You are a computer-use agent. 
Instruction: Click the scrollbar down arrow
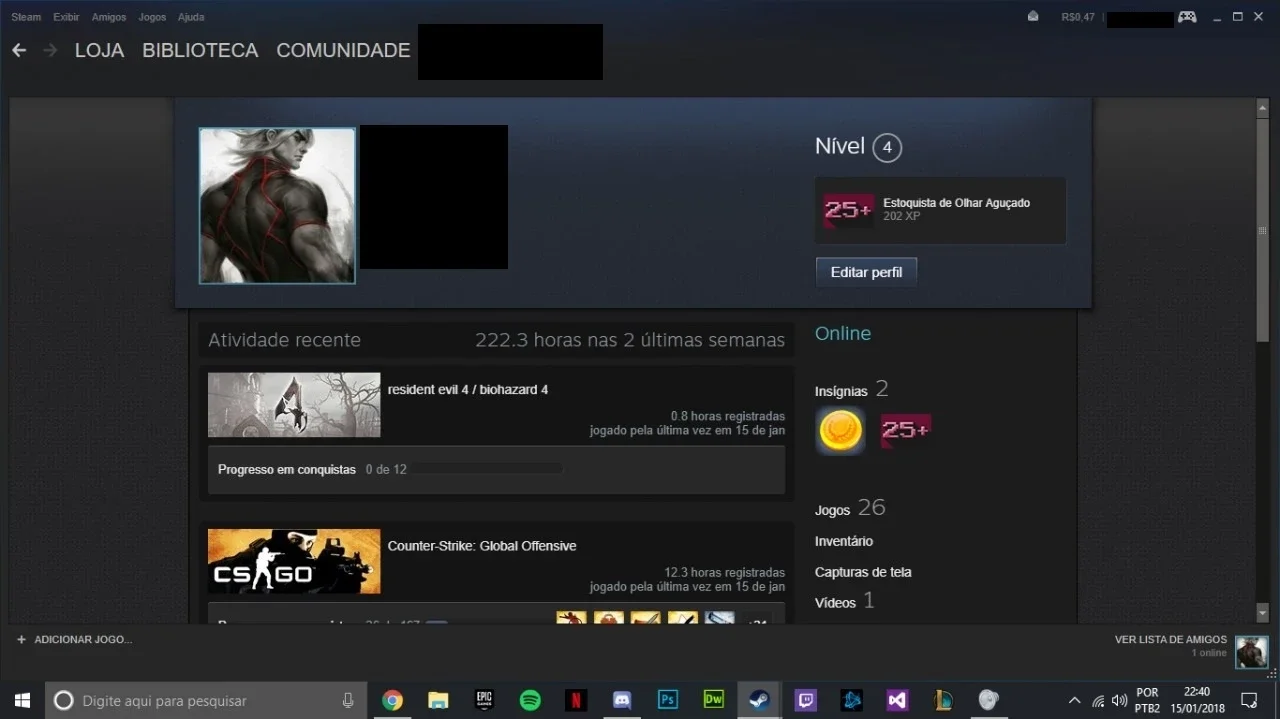pos(1262,612)
